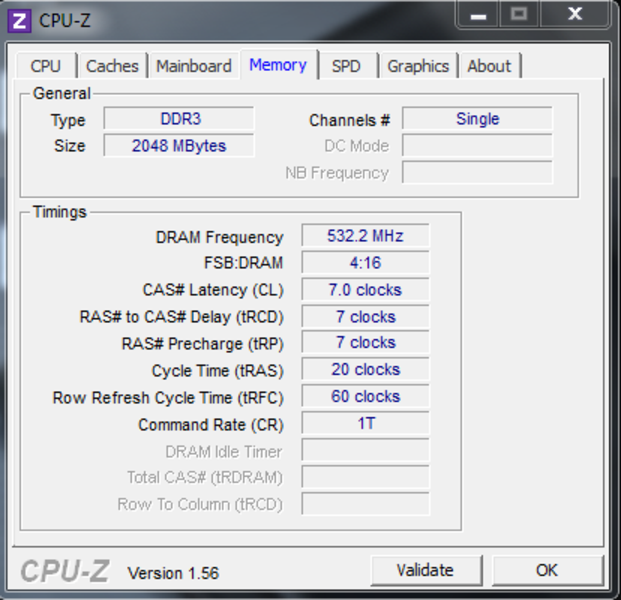The height and width of the screenshot is (600, 621).
Task: Click the General group heading
Action: pyautogui.click(x=62, y=93)
